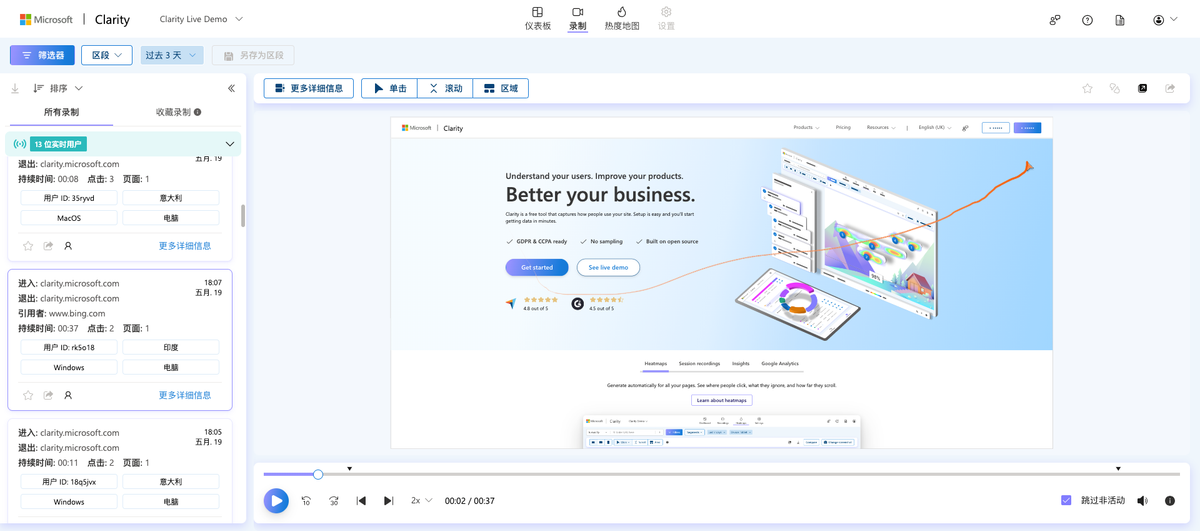Mute the recording speaker icon

click(1142, 501)
